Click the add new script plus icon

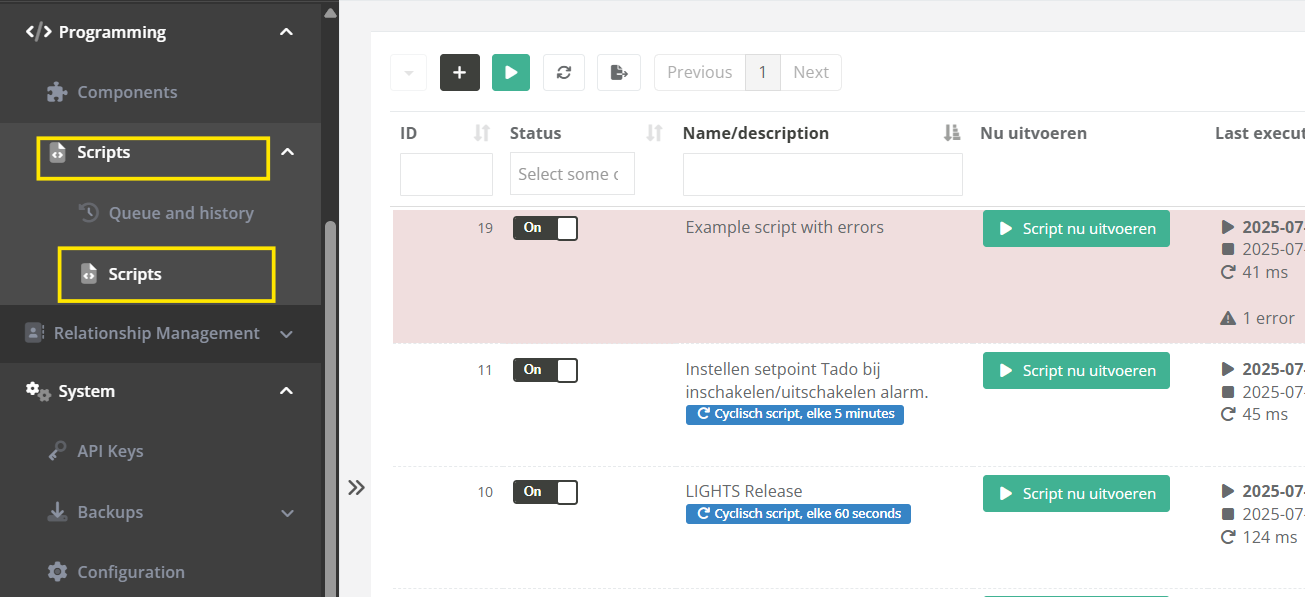[x=460, y=72]
